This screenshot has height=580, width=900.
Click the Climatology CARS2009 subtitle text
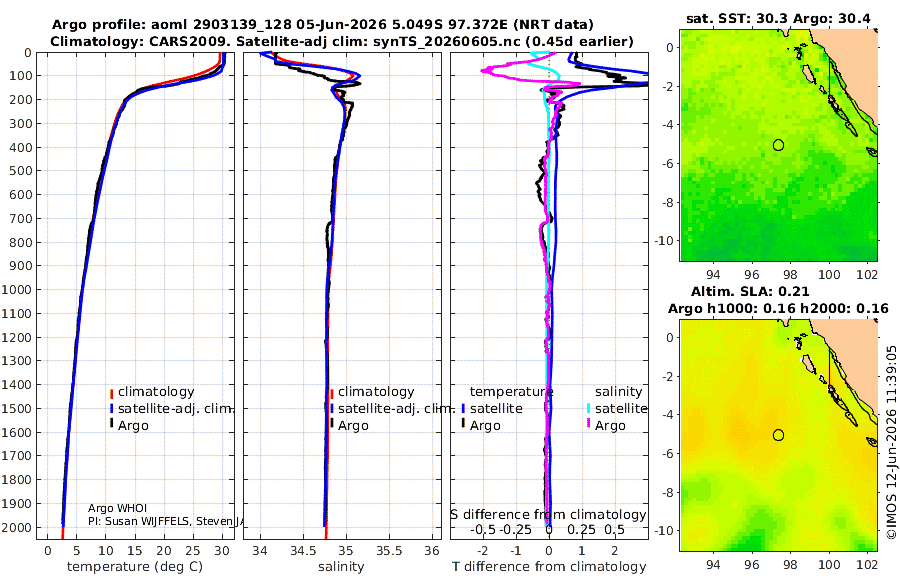click(x=342, y=41)
